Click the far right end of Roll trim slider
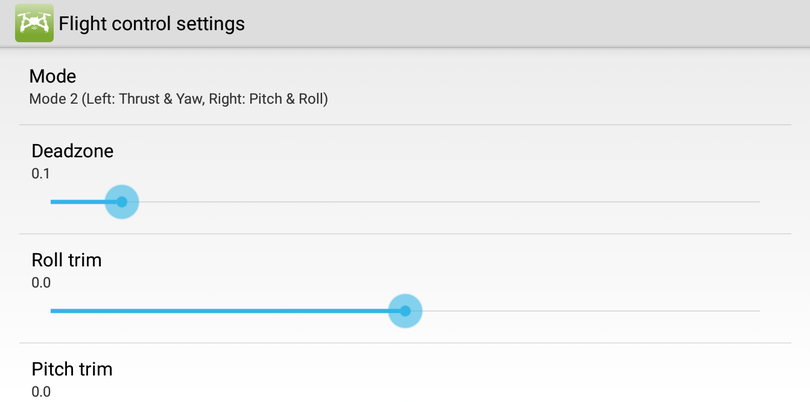The width and height of the screenshot is (810, 402). (758, 310)
